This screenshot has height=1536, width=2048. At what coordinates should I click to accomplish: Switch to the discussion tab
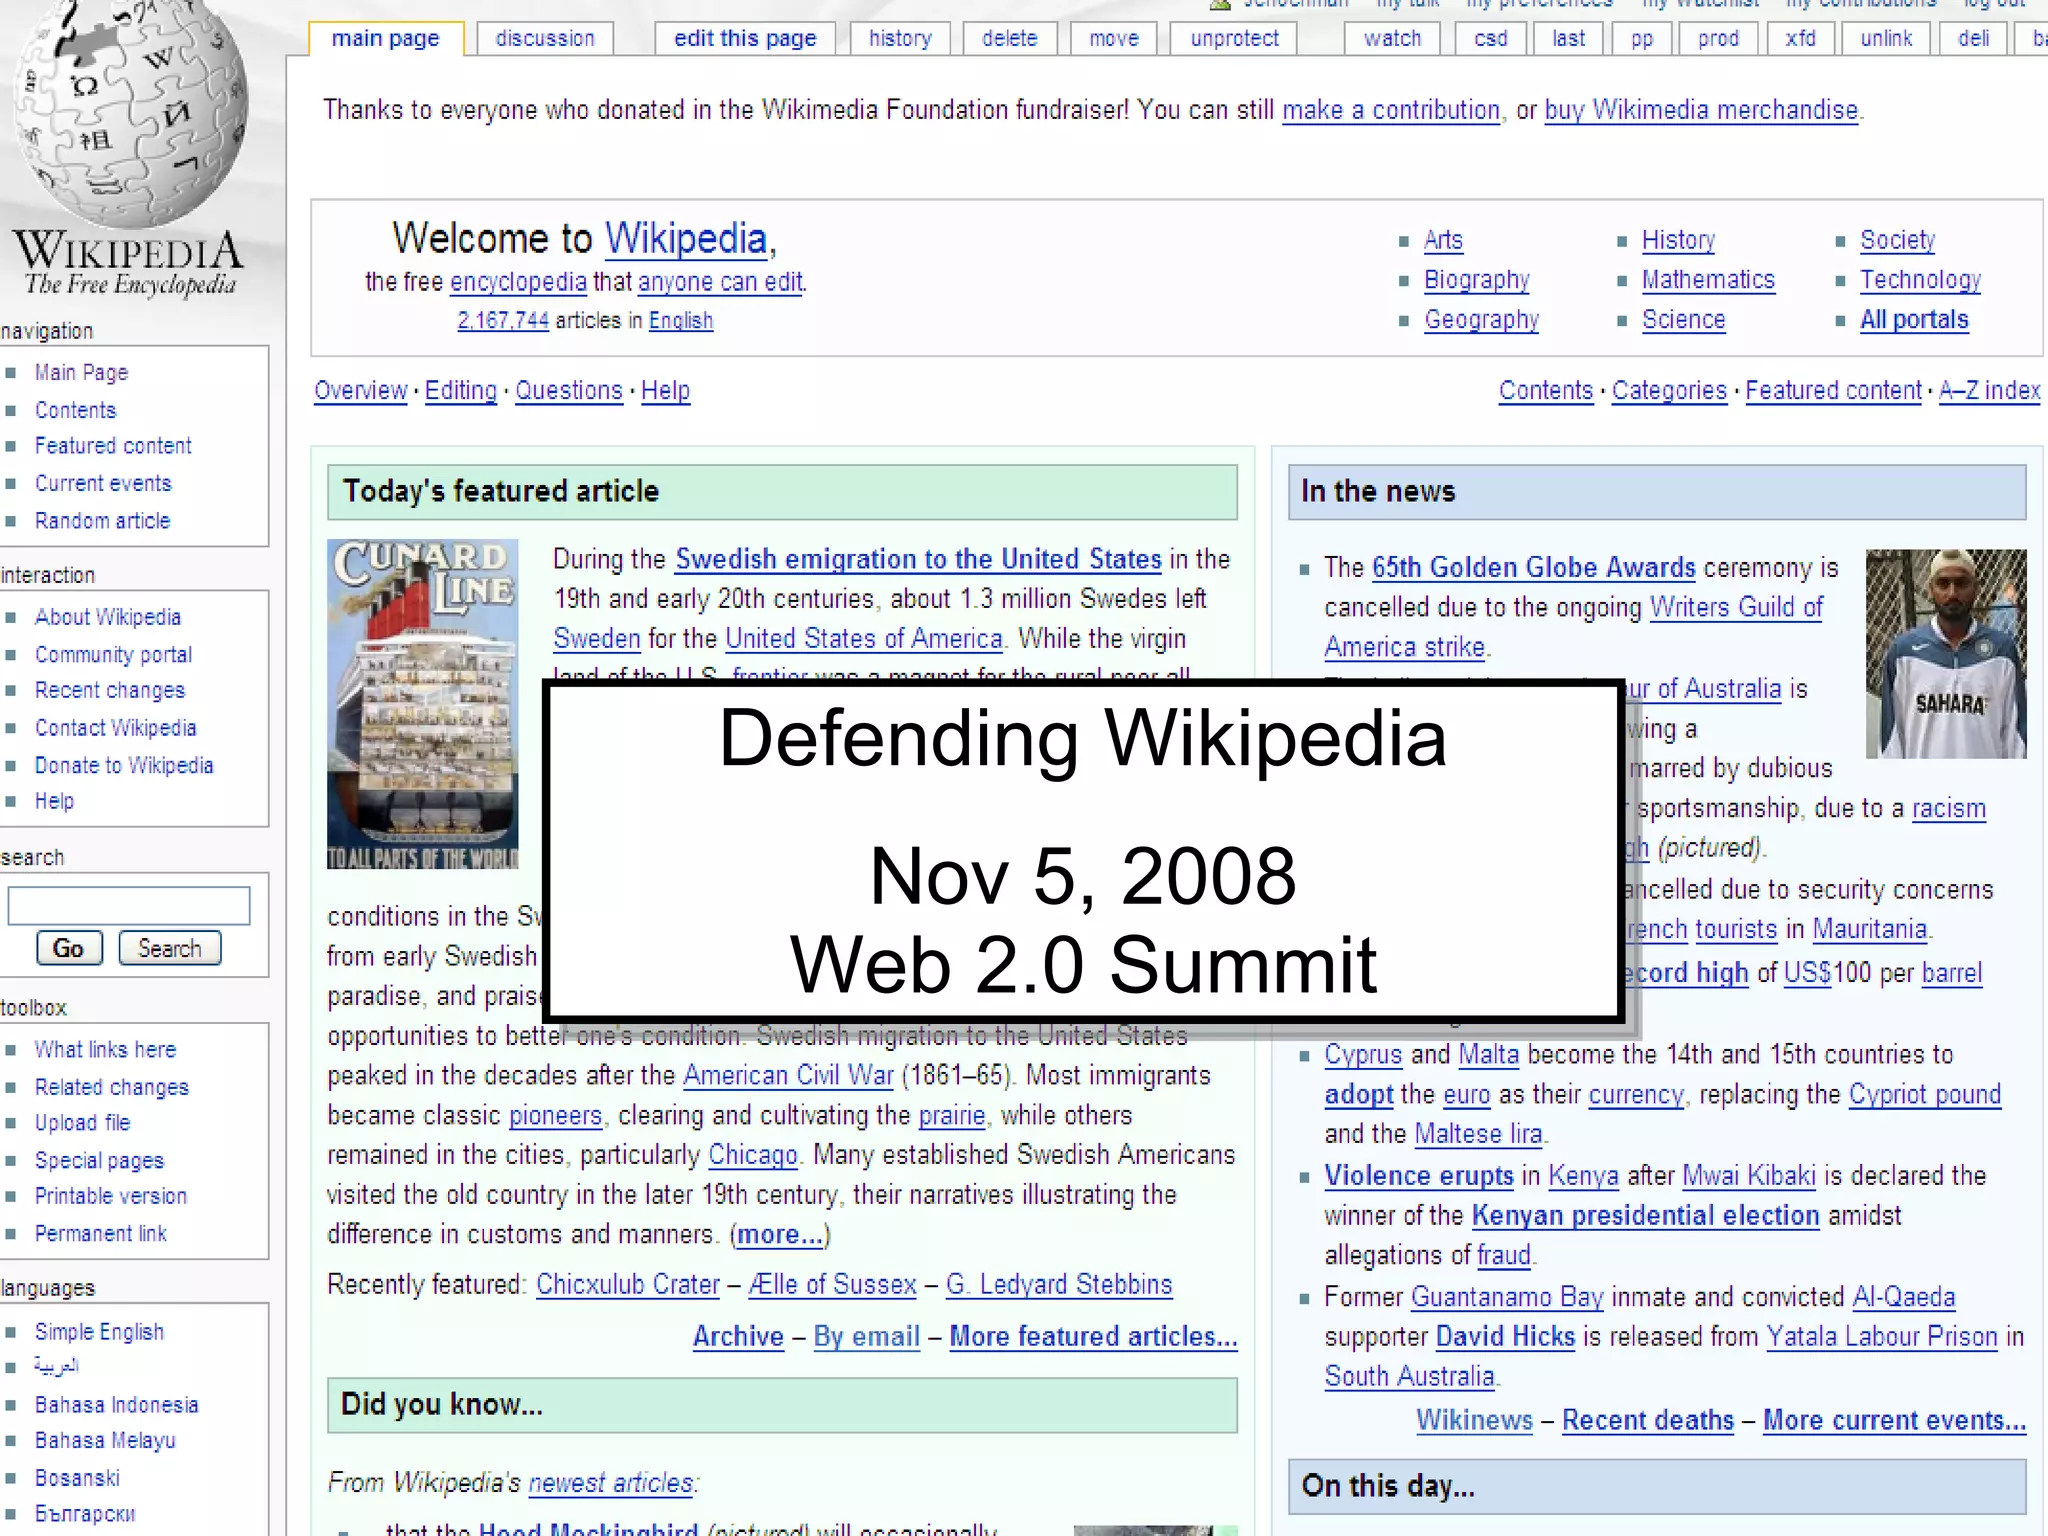point(545,39)
